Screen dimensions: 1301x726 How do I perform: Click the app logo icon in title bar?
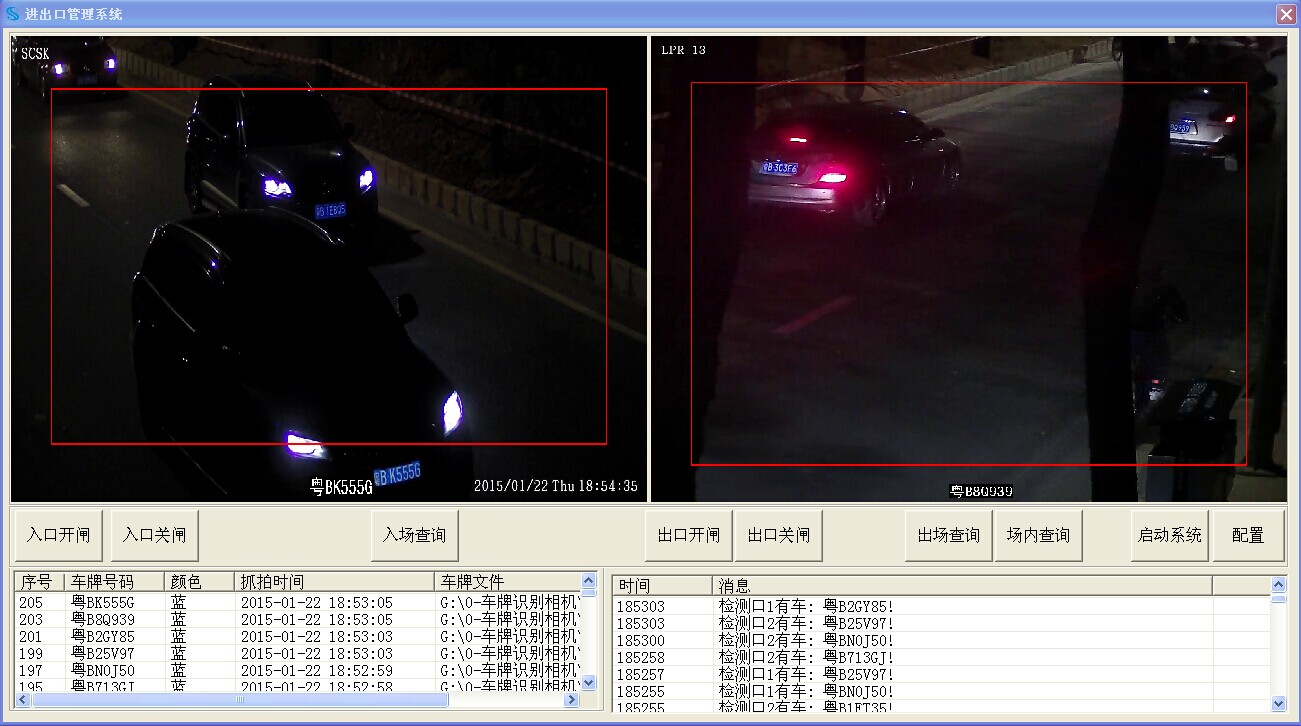pyautogui.click(x=13, y=14)
